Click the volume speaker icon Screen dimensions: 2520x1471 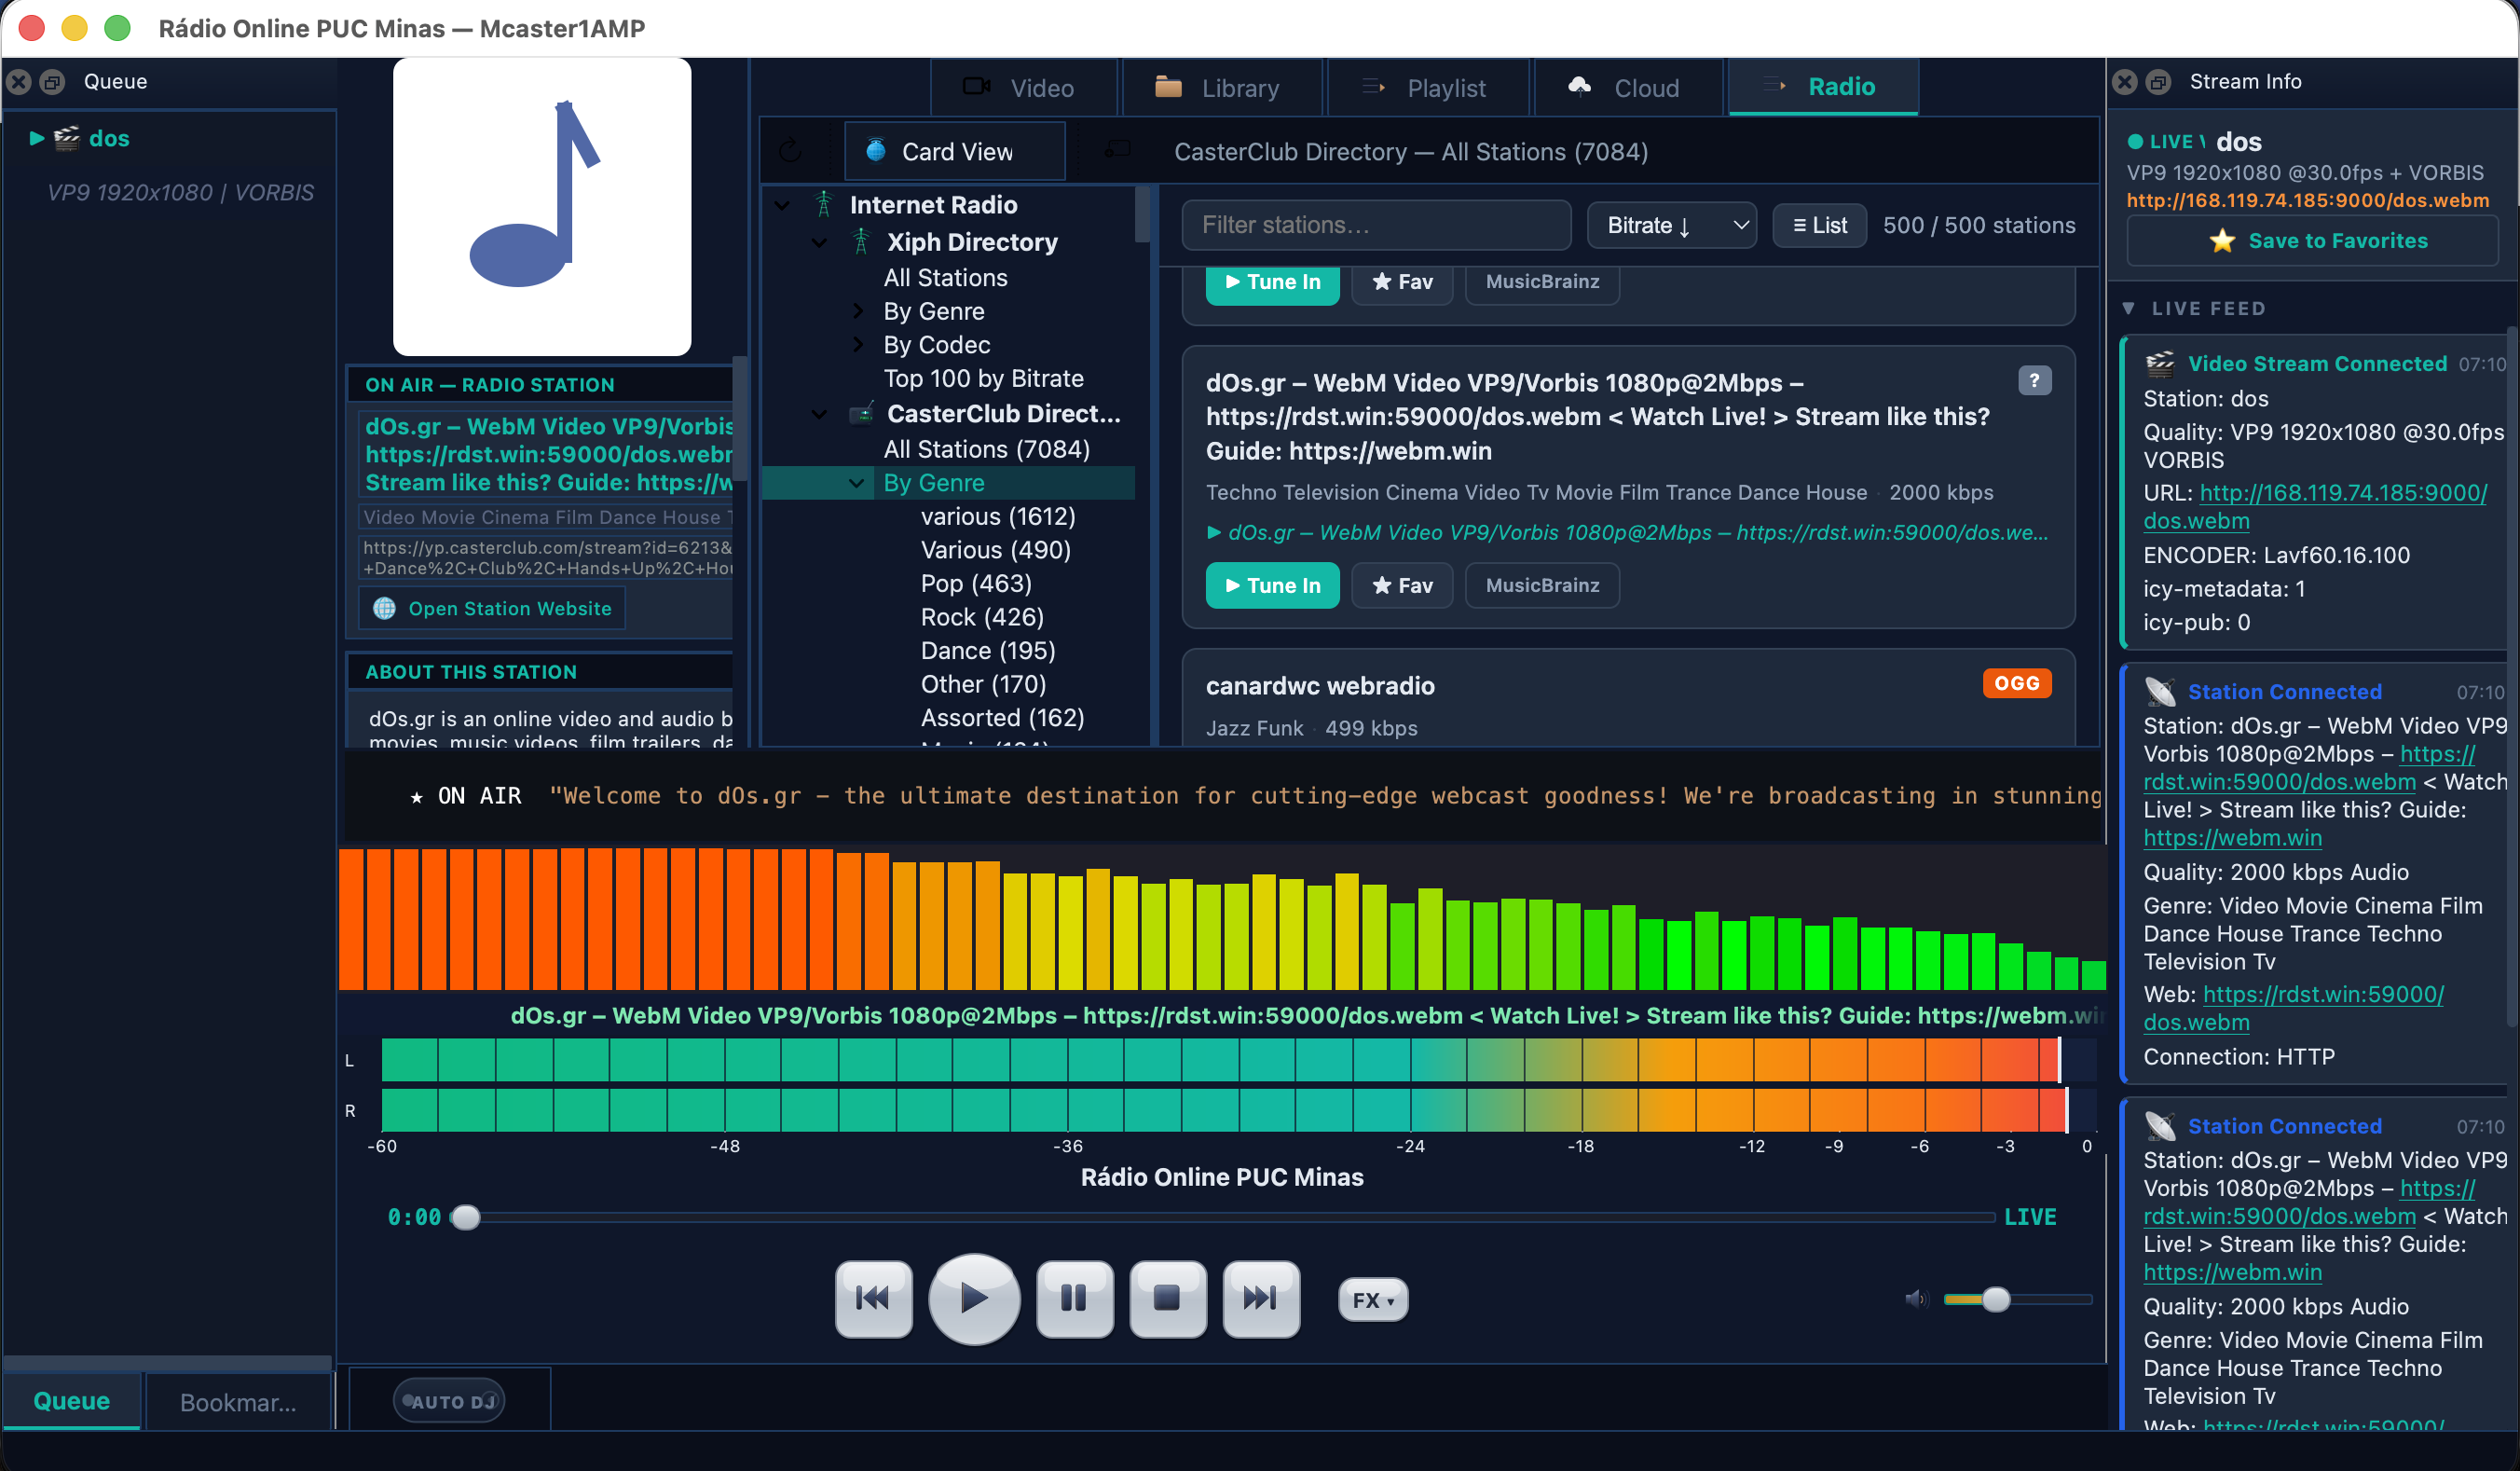1915,1299
